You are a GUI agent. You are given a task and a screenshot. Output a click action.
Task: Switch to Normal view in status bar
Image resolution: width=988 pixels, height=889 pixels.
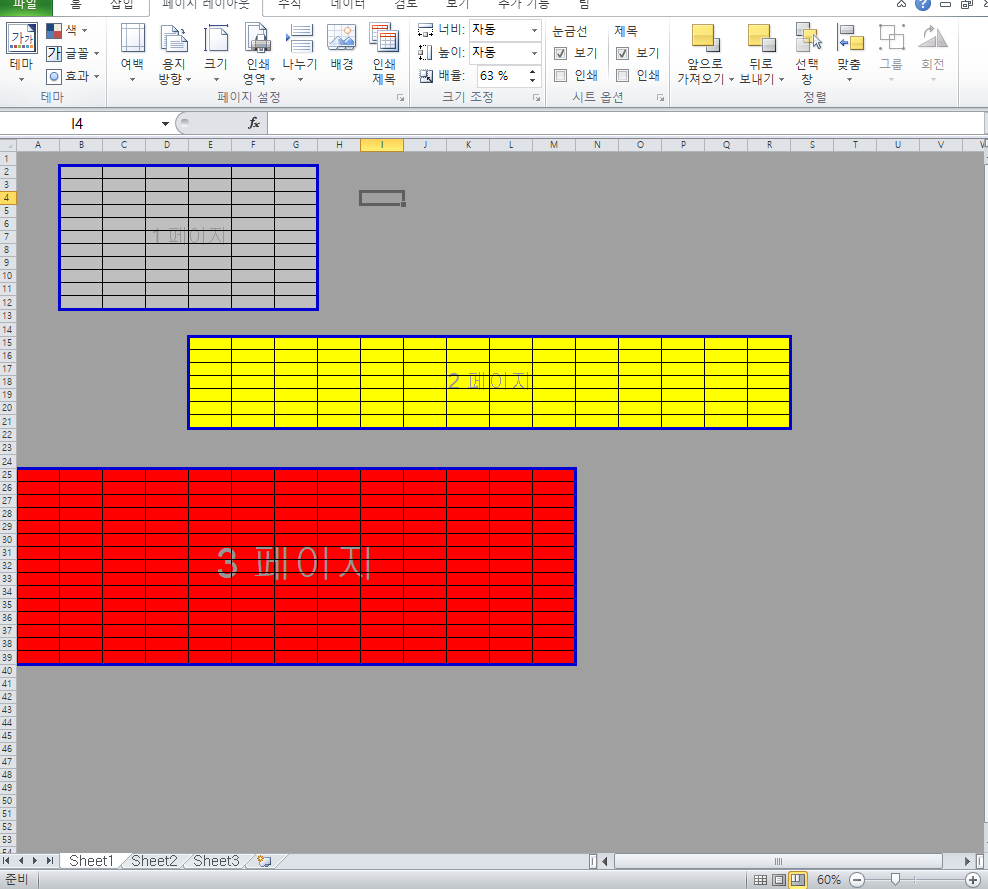(x=761, y=880)
